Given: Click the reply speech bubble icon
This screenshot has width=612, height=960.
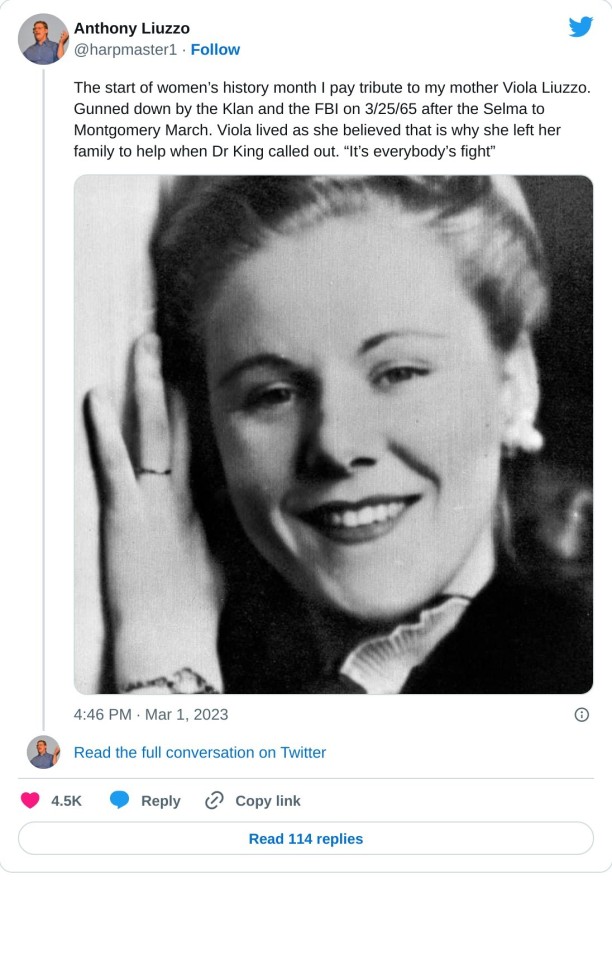Looking at the screenshot, I should pos(120,800).
